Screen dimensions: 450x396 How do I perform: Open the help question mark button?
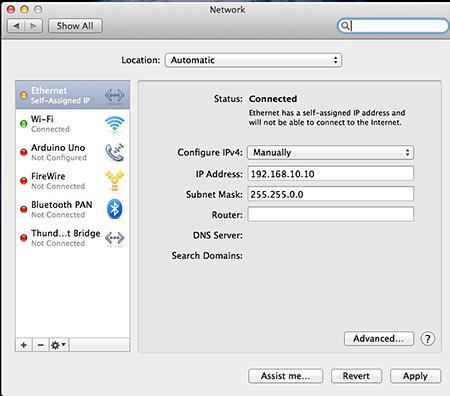click(428, 339)
